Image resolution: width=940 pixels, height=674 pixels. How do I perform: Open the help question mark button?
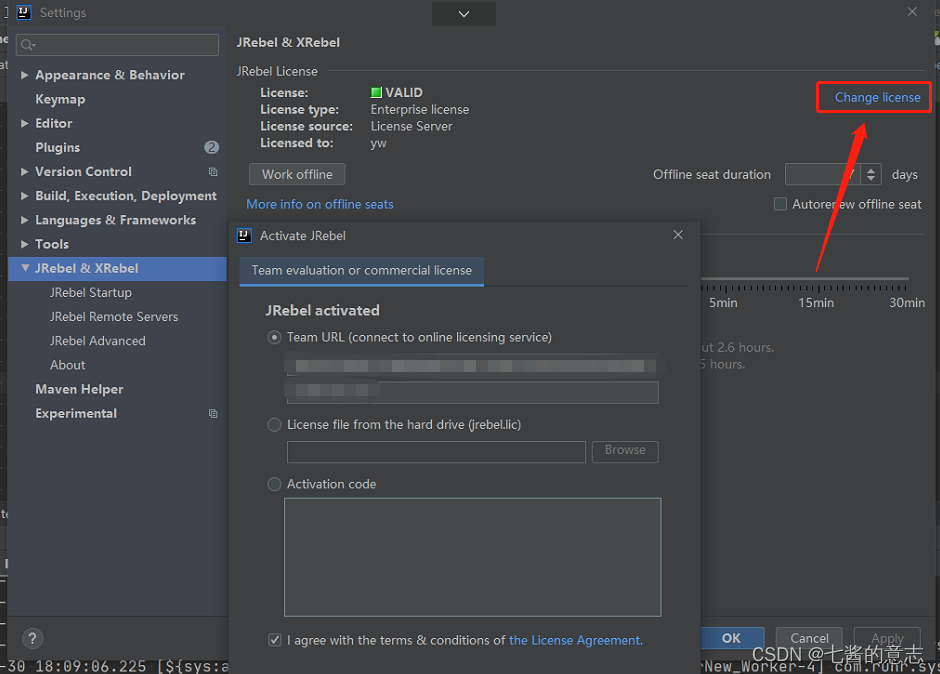click(x=33, y=639)
